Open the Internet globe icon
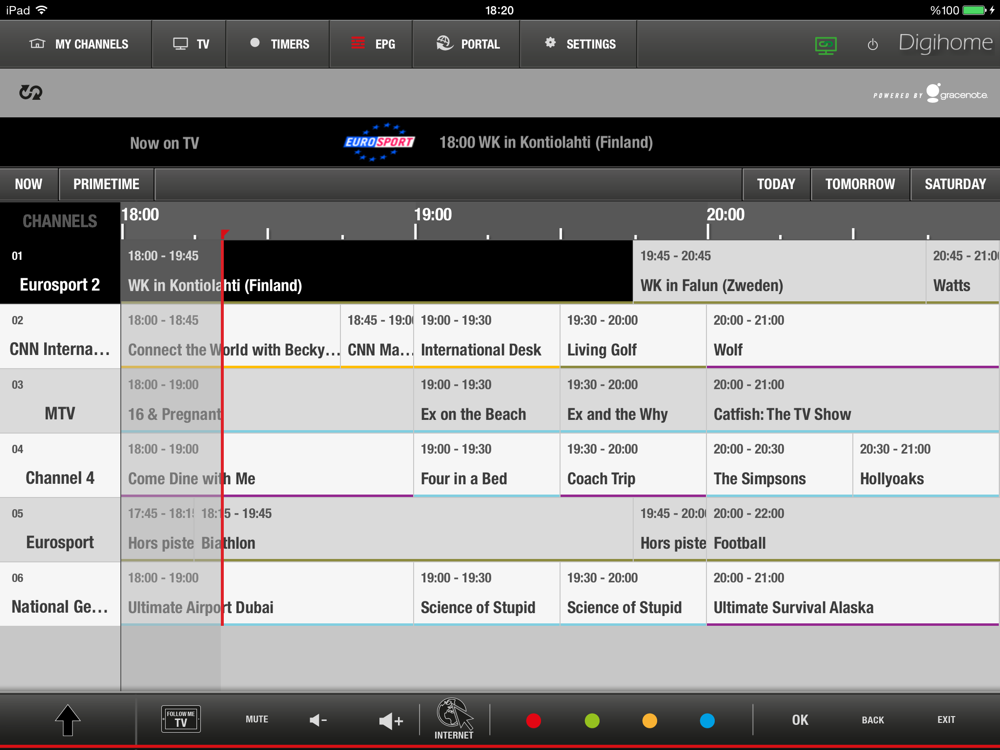The height and width of the screenshot is (750, 1000). [x=454, y=719]
